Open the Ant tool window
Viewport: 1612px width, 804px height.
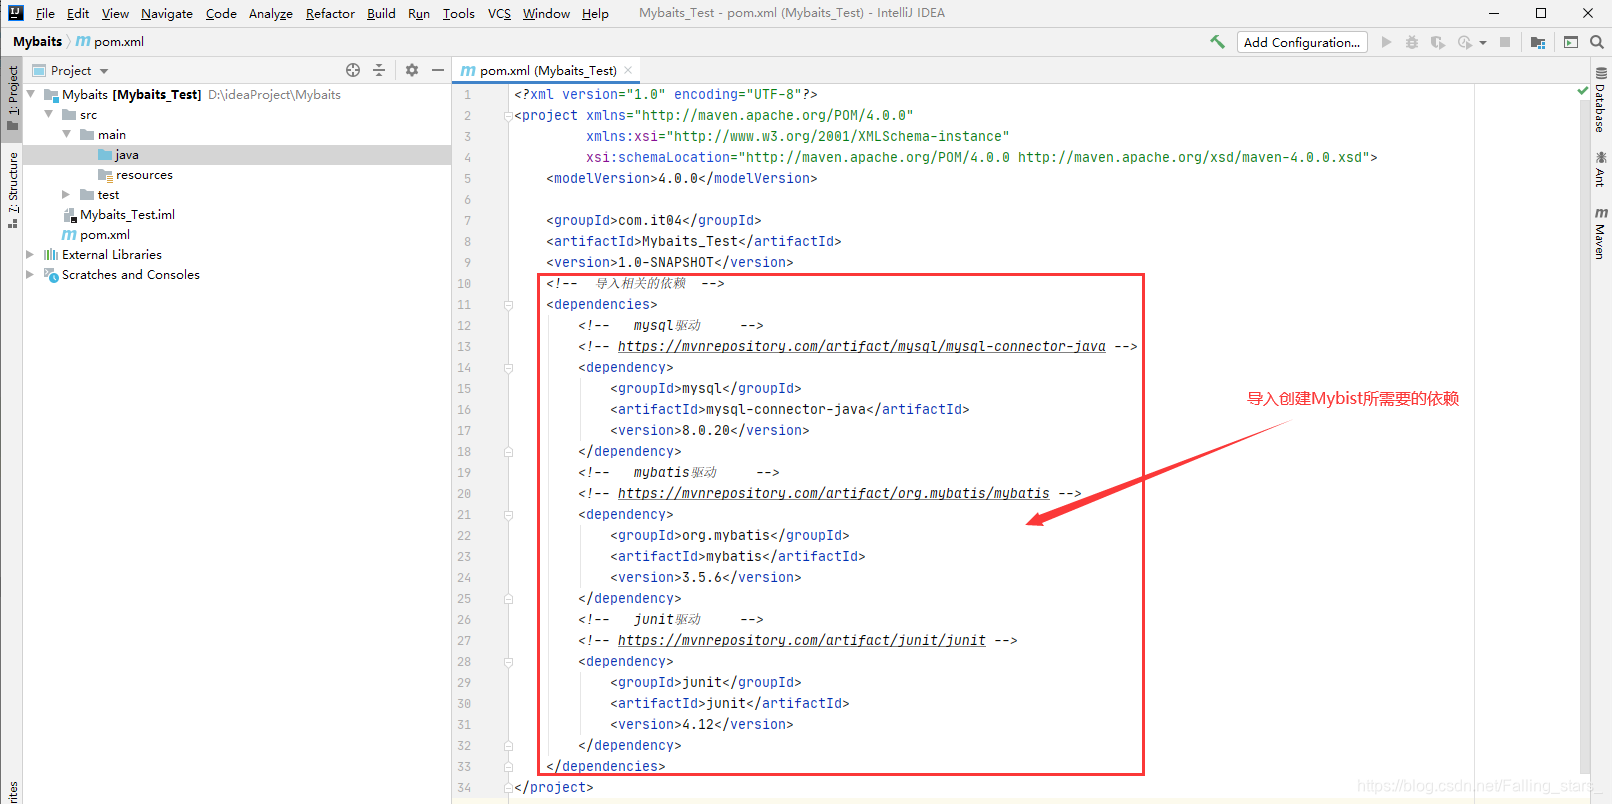[x=1600, y=169]
